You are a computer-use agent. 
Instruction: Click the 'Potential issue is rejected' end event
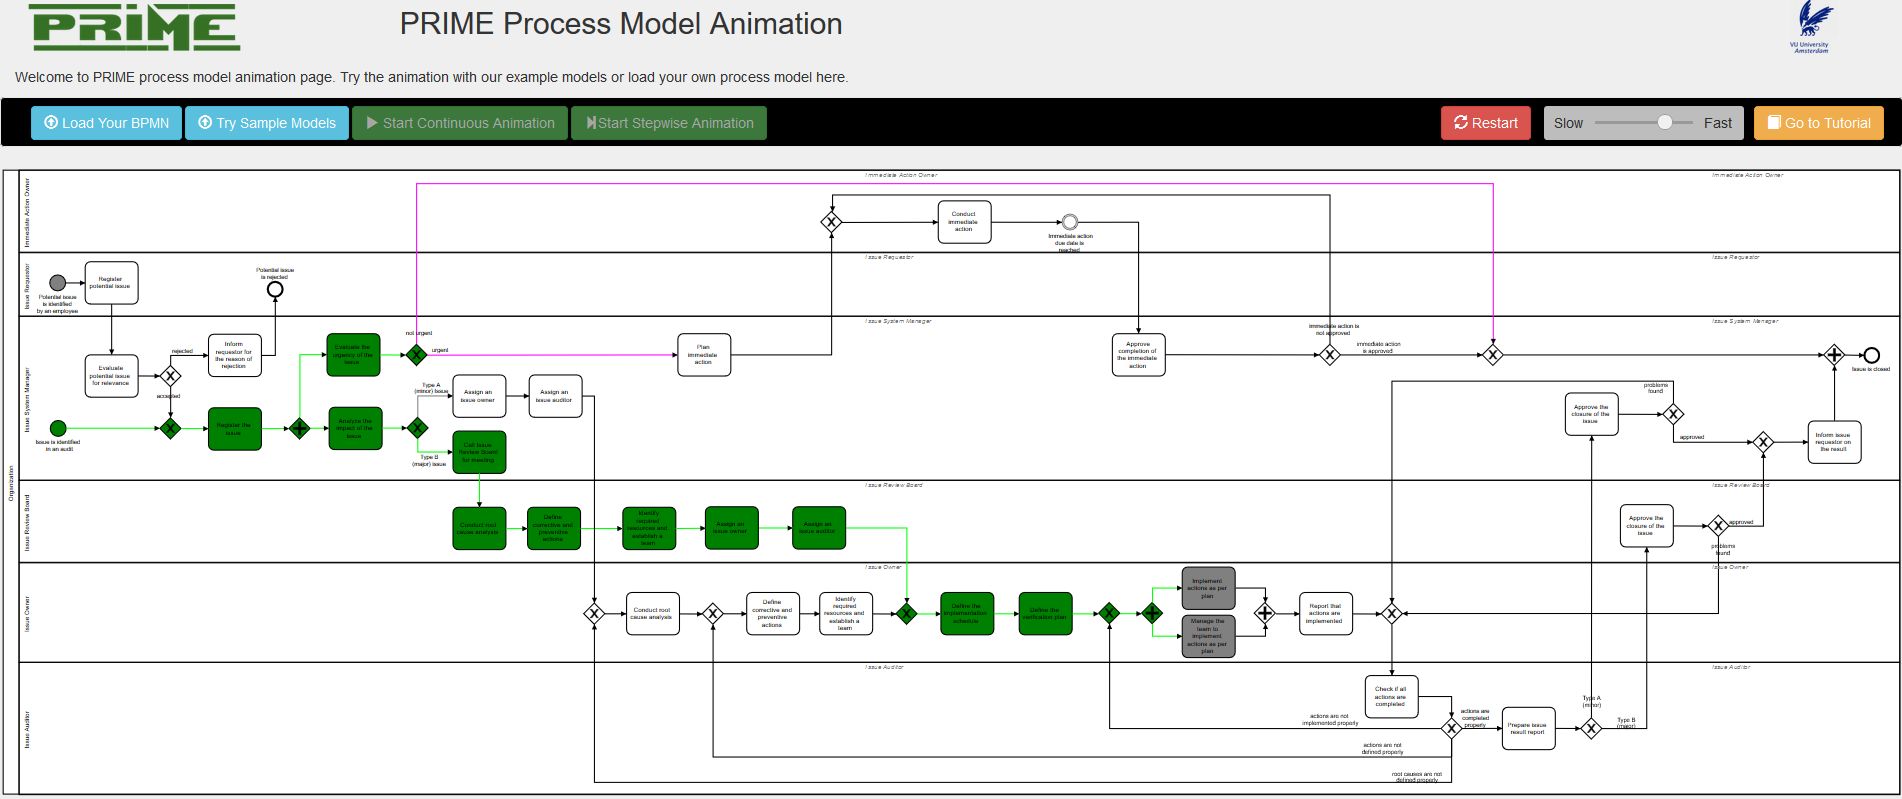pyautogui.click(x=275, y=290)
